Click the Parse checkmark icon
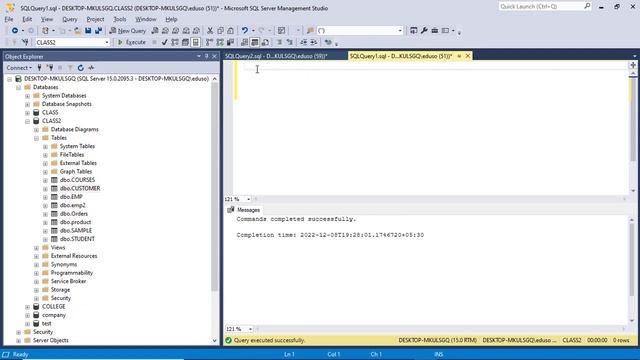Screen dimensions: 640x360 164,42
